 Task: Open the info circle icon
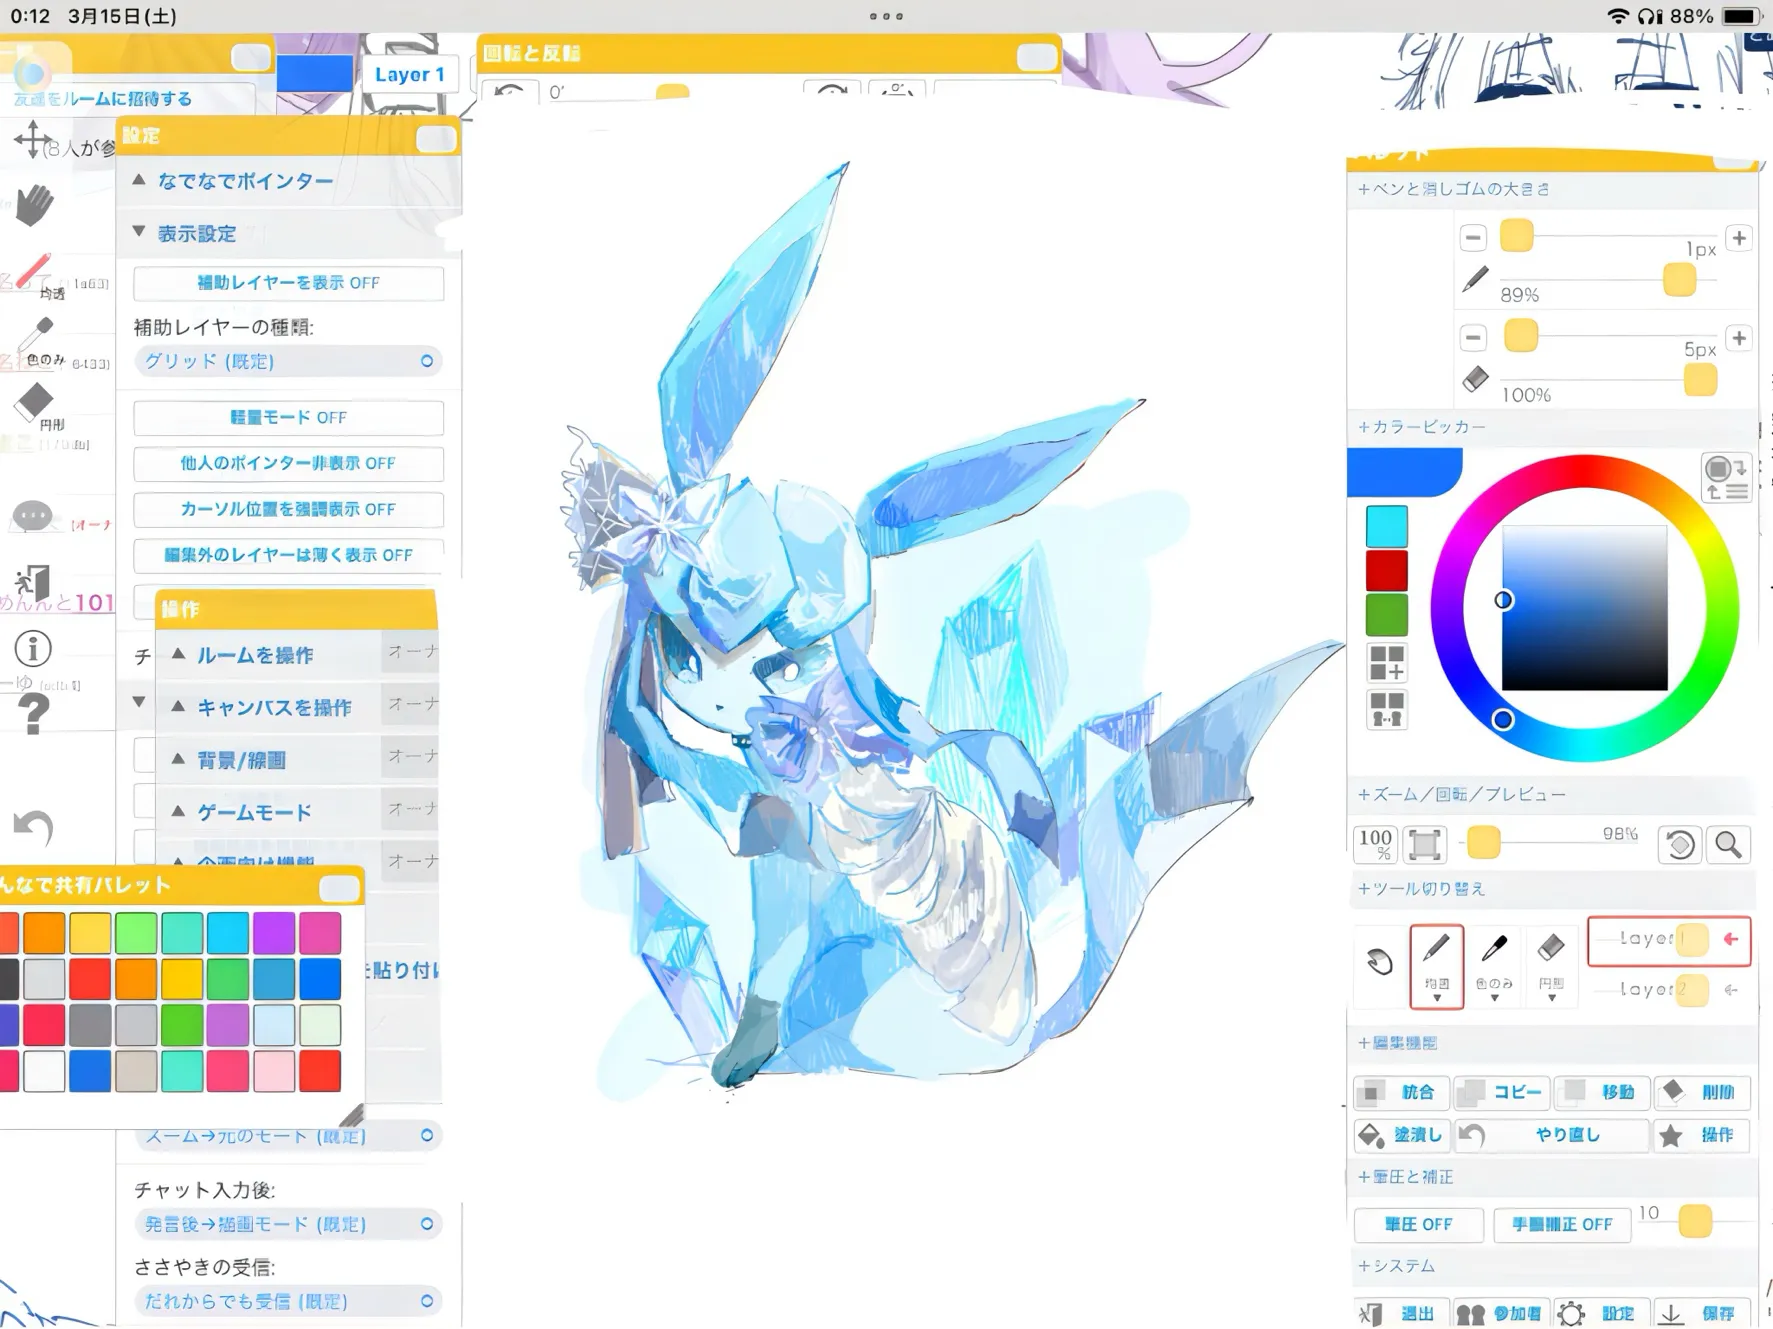coord(33,649)
